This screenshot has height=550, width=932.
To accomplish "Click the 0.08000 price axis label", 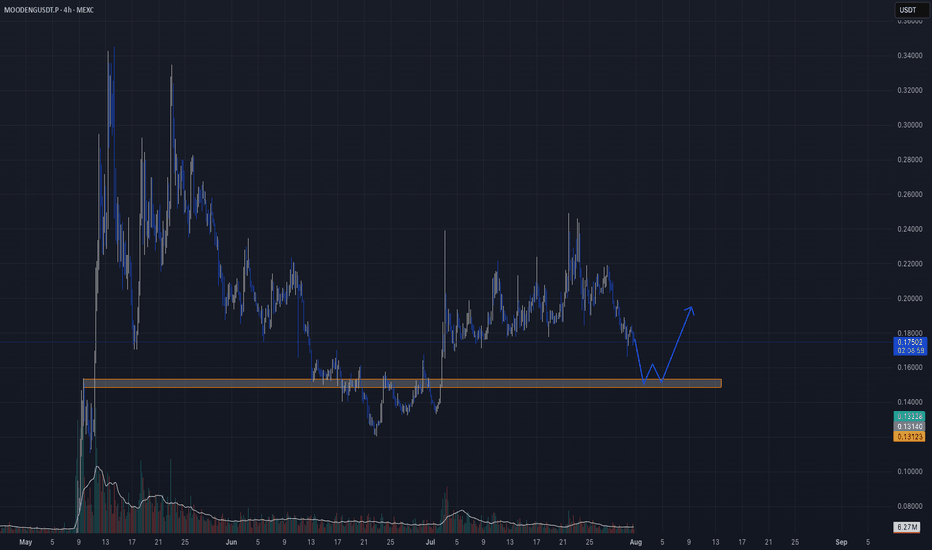I will pyautogui.click(x=910, y=507).
